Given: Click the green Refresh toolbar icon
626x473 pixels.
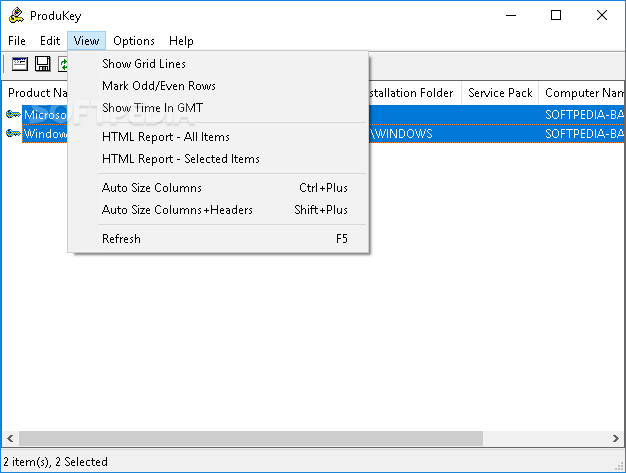Looking at the screenshot, I should (63, 64).
